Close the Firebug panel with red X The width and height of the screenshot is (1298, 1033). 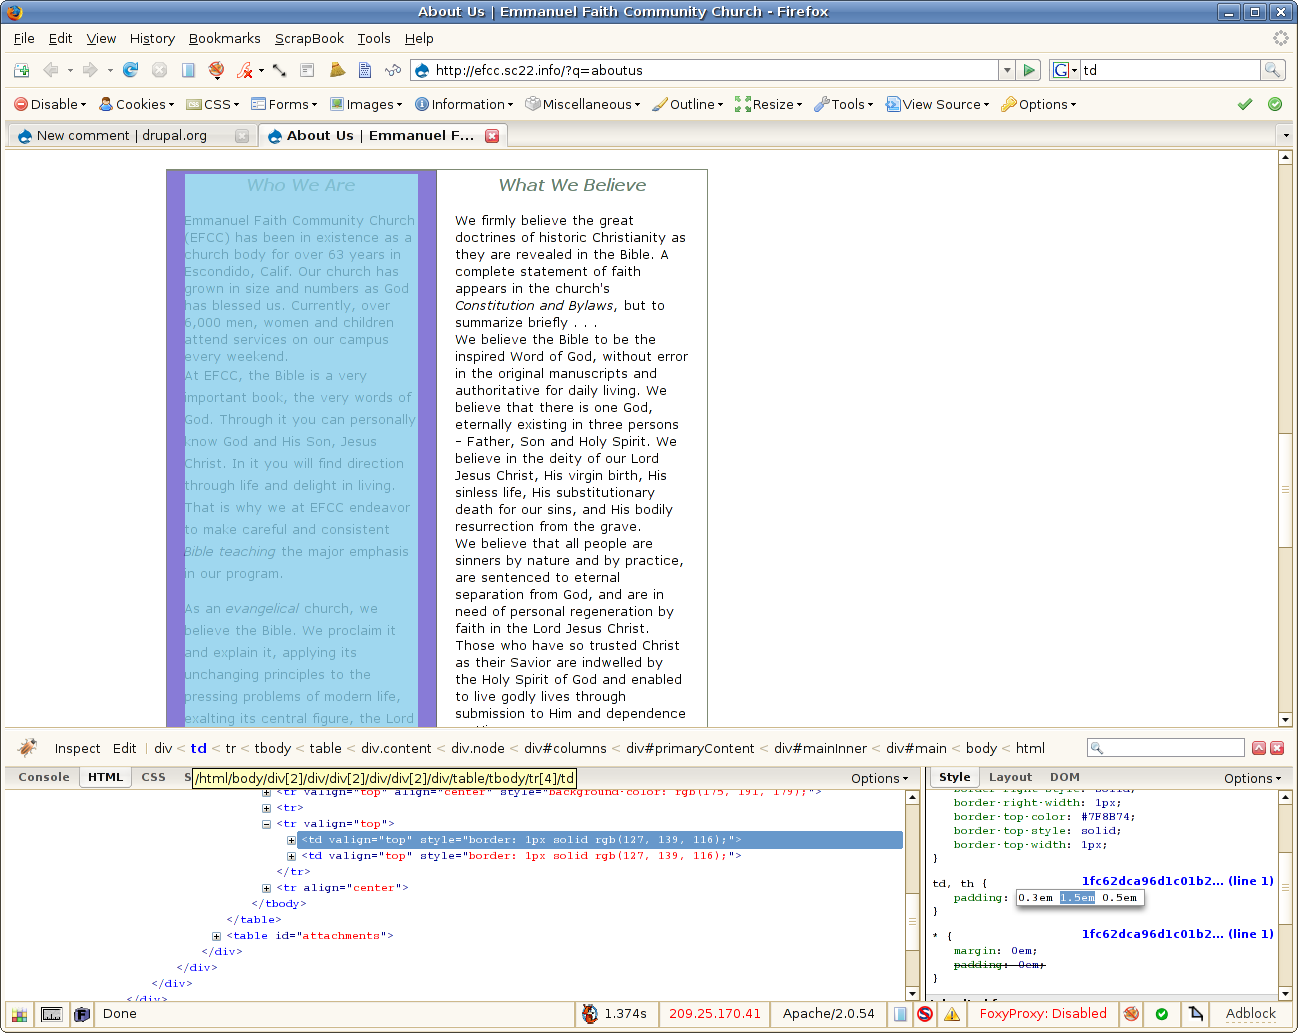(x=1277, y=748)
